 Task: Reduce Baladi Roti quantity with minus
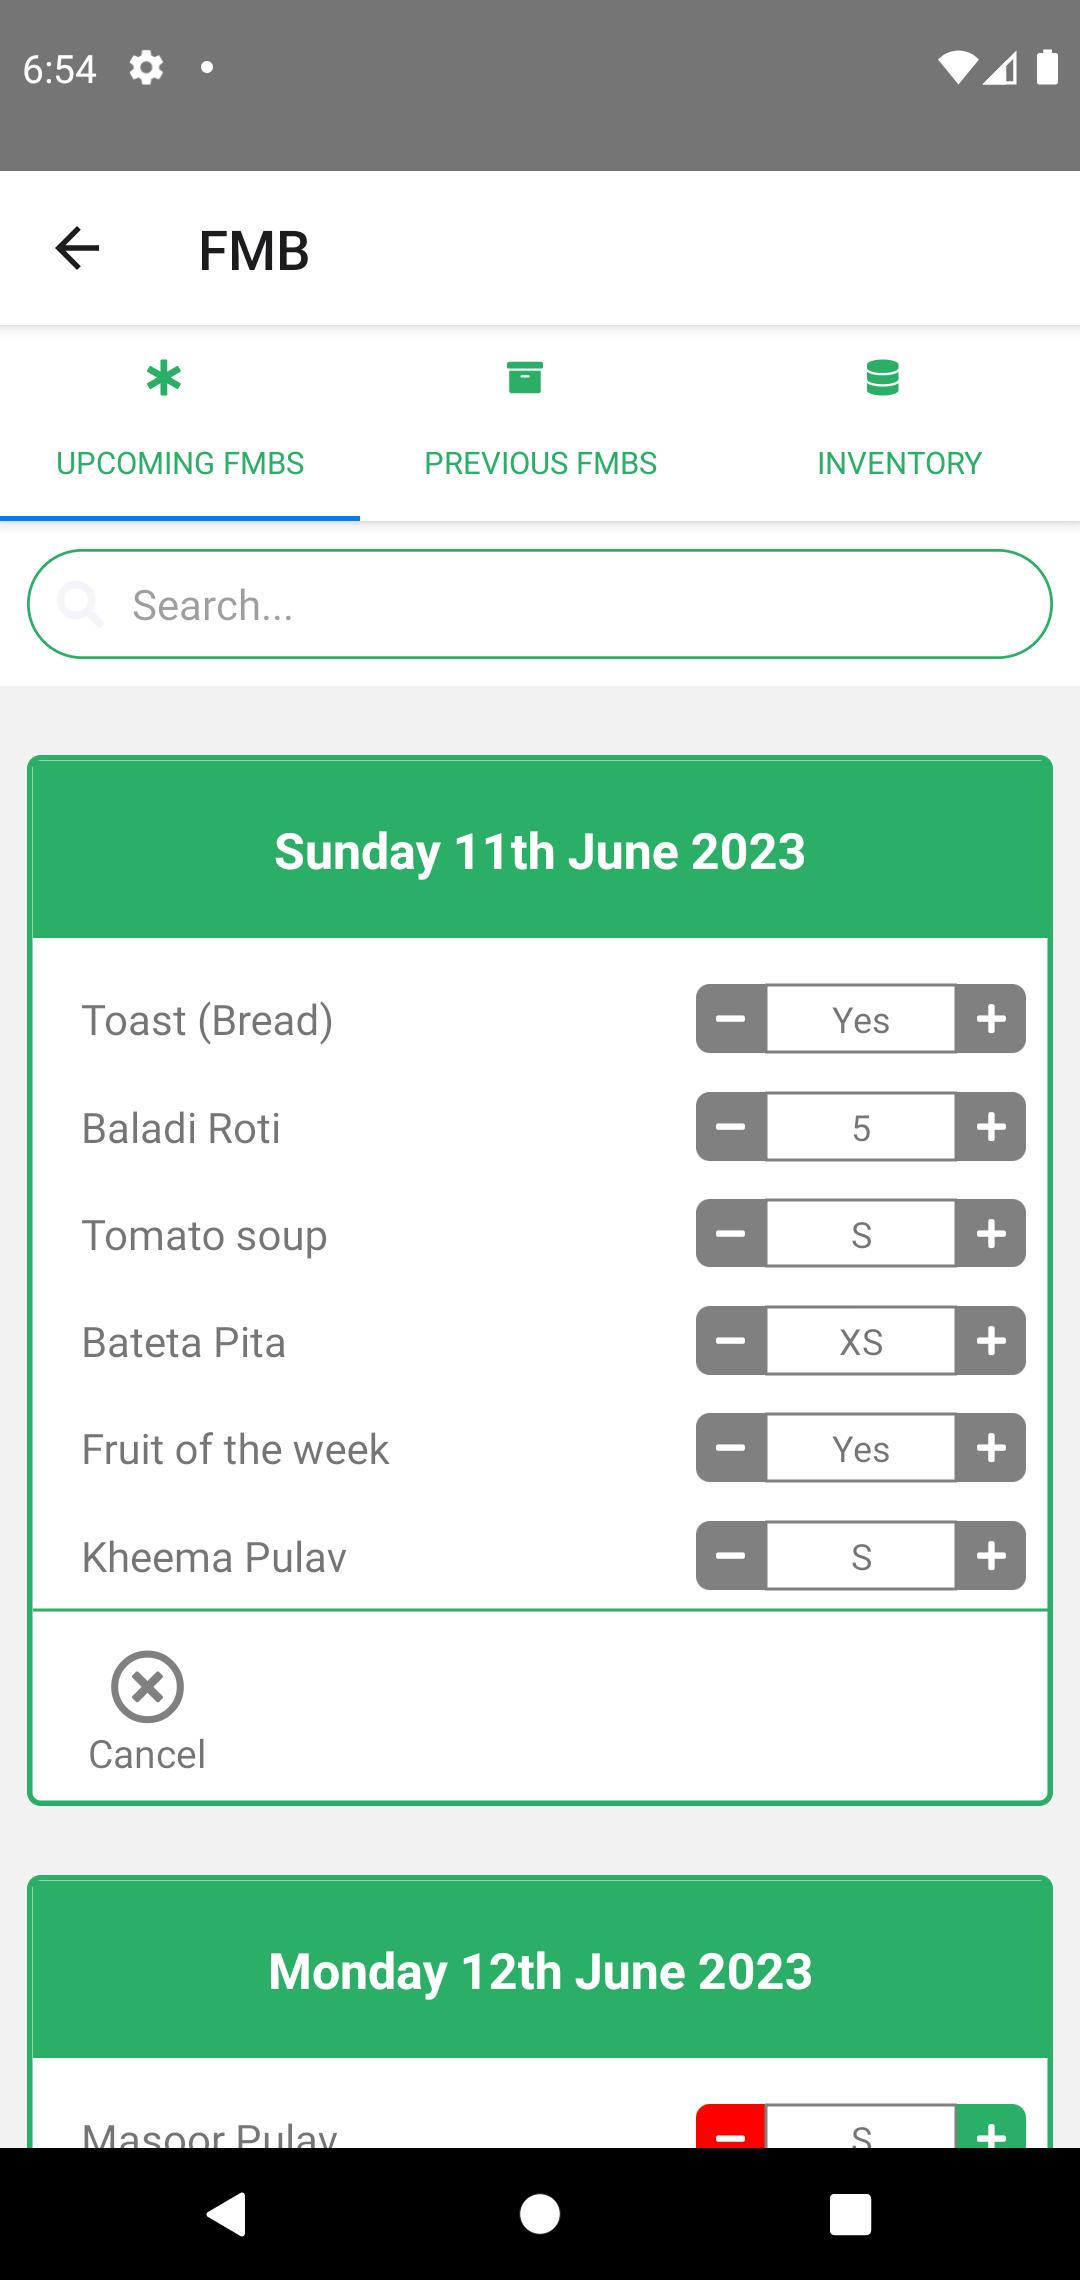point(731,1127)
